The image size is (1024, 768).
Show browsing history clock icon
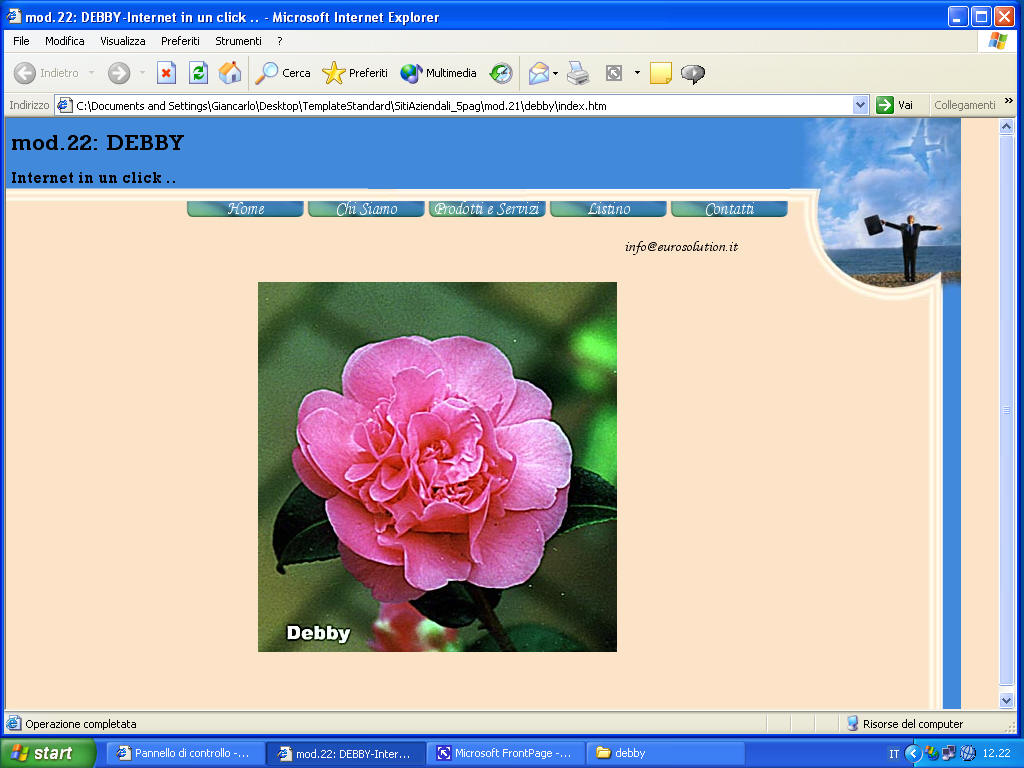click(501, 73)
